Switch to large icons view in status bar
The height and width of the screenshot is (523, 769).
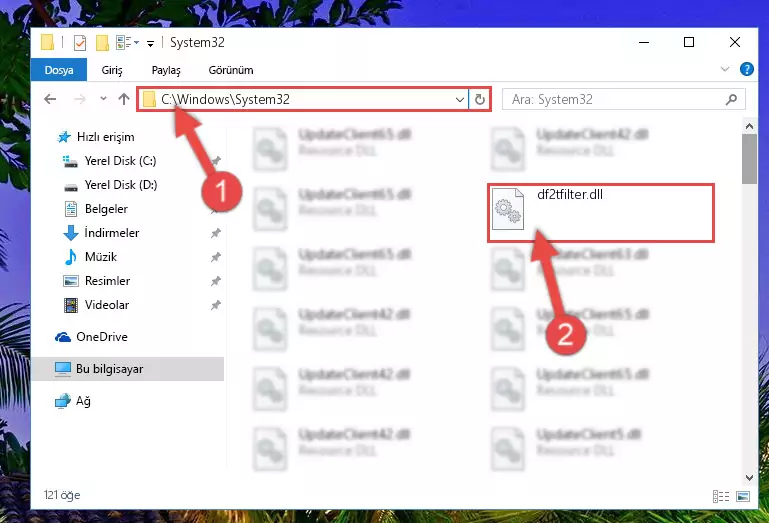pos(743,497)
